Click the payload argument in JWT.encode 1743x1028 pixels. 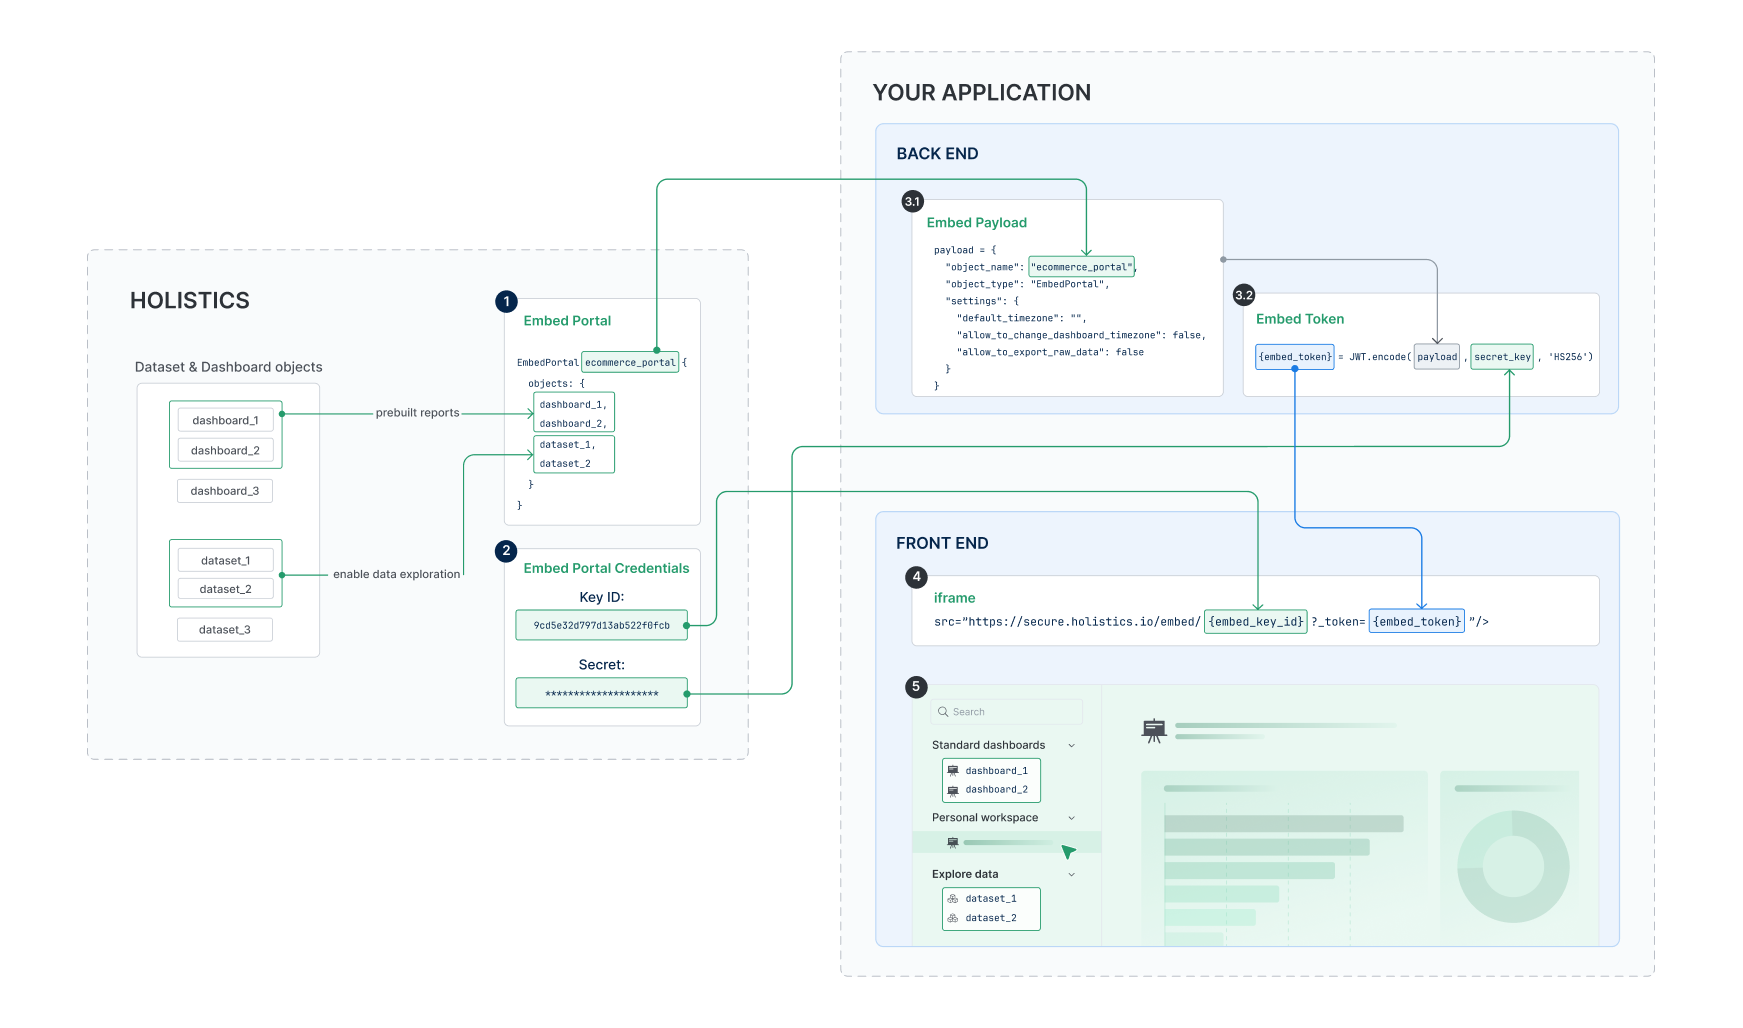1437,357
